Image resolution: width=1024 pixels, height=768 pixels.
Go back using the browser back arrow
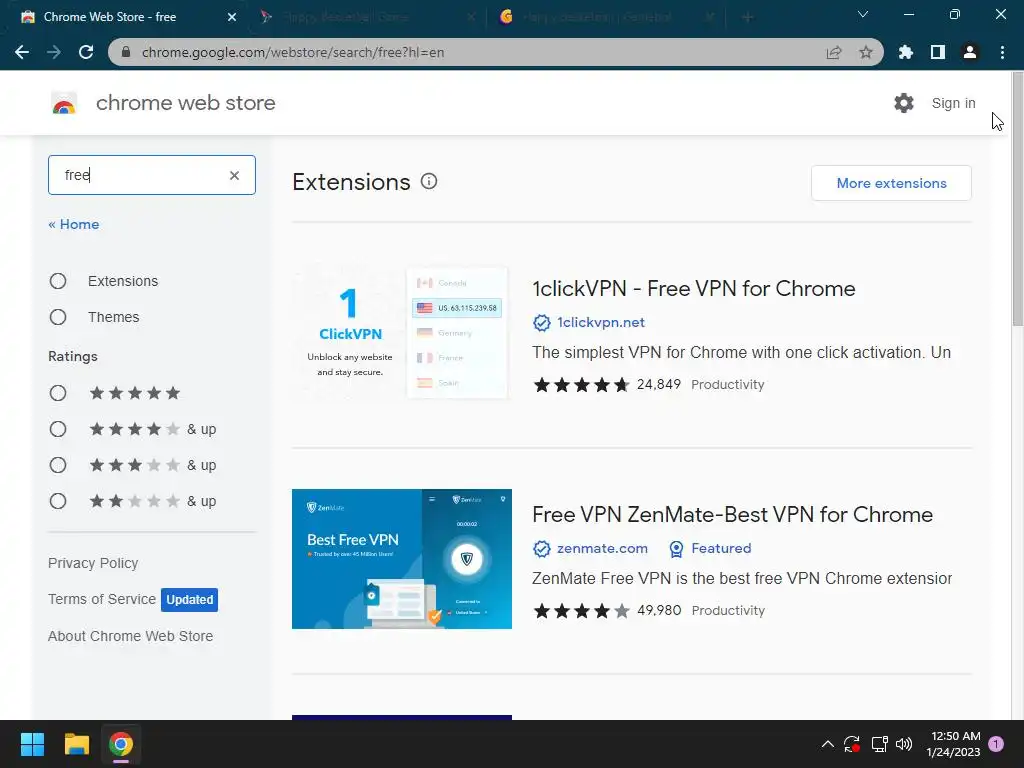[22, 52]
